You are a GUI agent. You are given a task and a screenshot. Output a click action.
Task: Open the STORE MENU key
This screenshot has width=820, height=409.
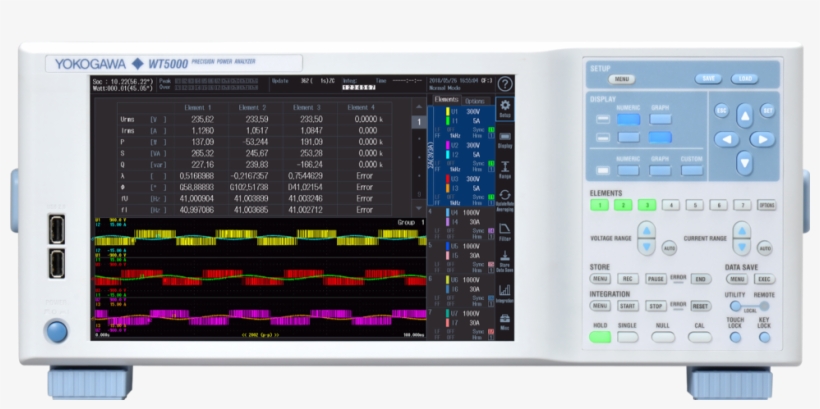[600, 279]
